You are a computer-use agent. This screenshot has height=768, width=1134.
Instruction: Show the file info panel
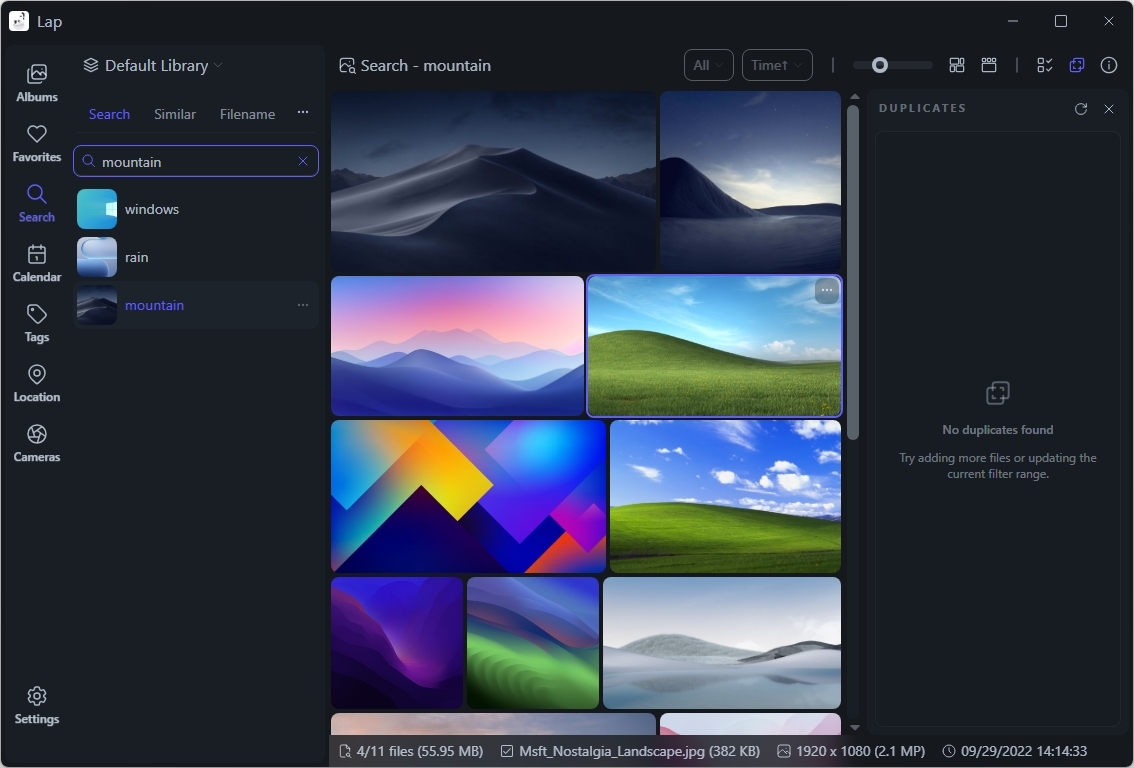[x=1109, y=65]
